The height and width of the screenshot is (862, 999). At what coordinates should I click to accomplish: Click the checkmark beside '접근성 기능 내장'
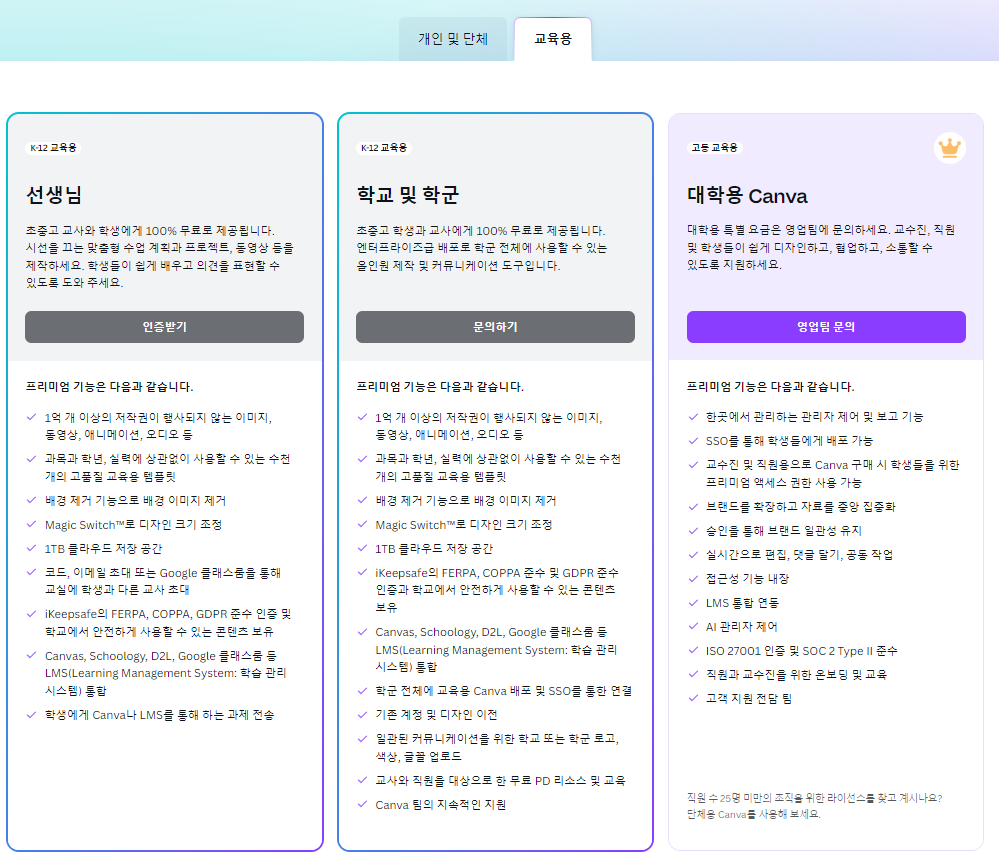pyautogui.click(x=693, y=578)
